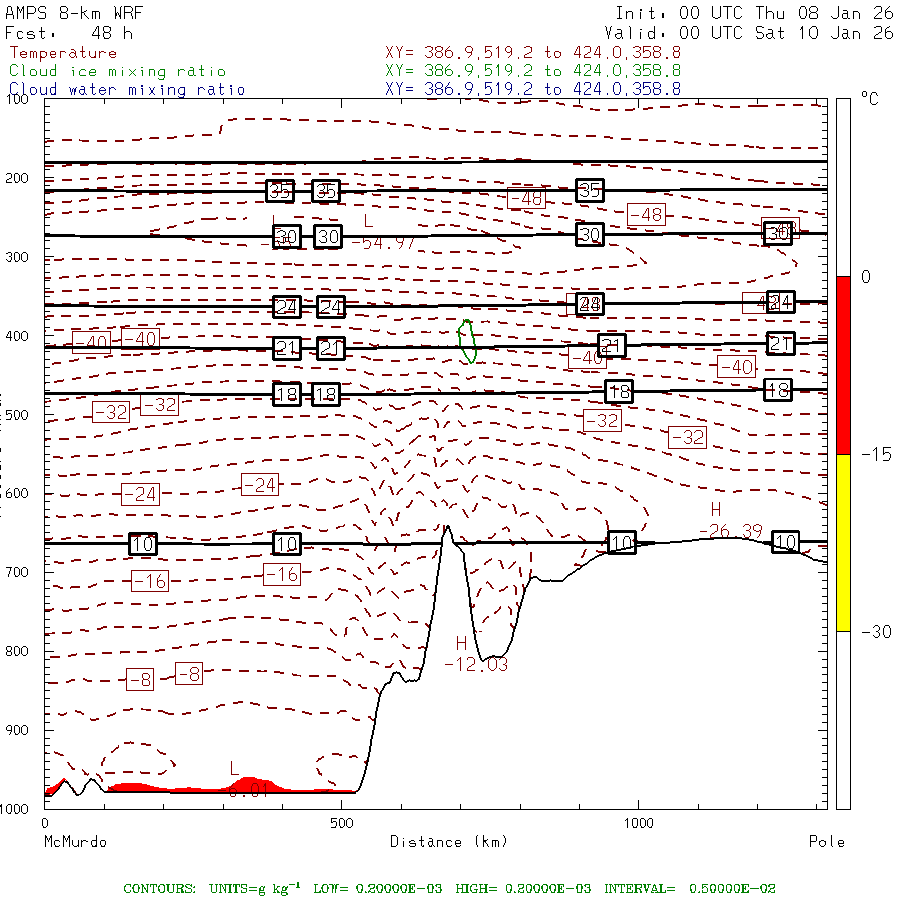
Task: Click the yellow segment of the temperature colorbar
Action: click(843, 542)
